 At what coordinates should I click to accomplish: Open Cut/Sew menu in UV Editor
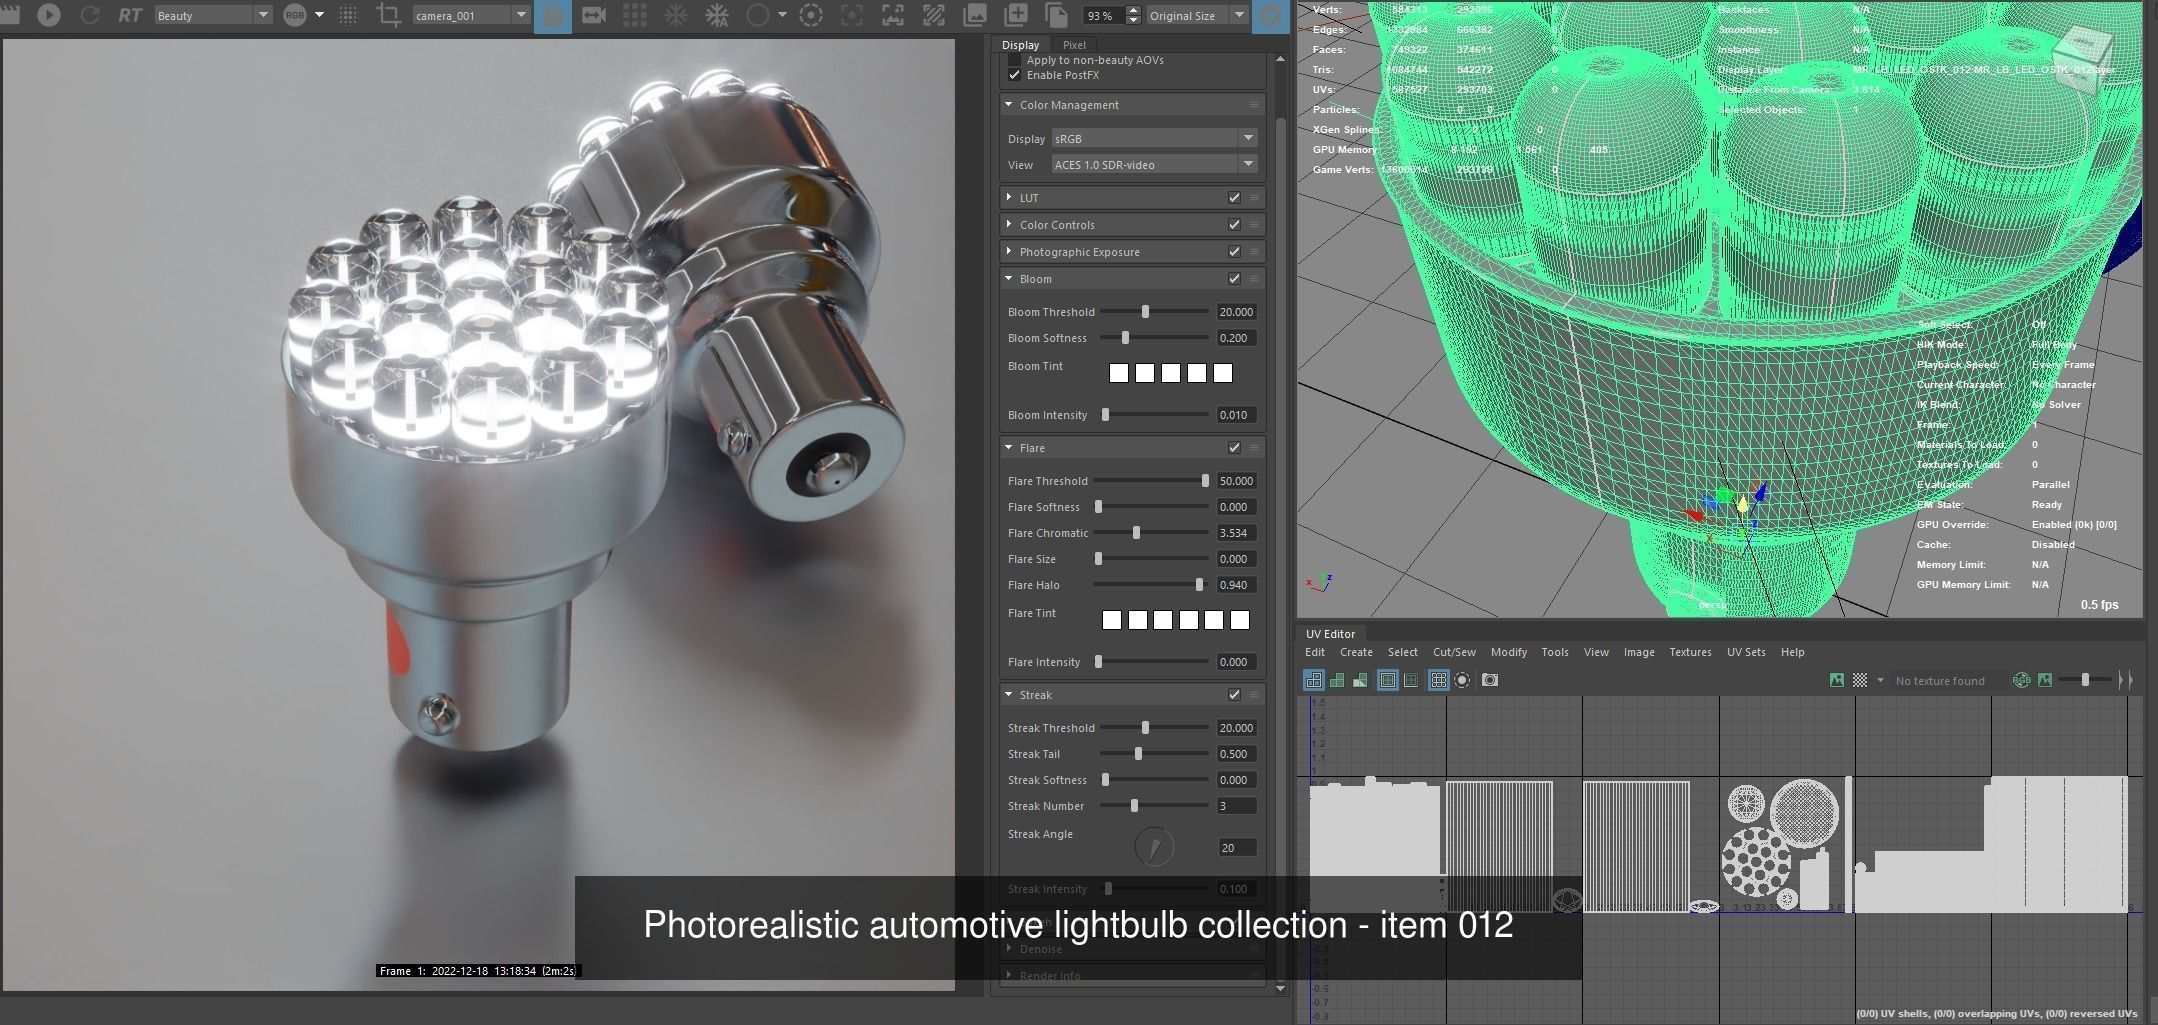point(1454,652)
